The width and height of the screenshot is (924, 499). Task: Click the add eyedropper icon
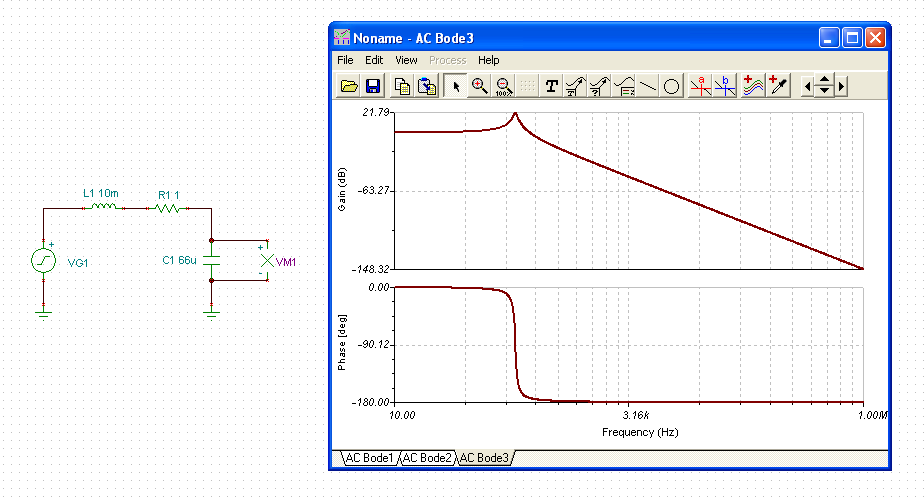click(x=778, y=87)
